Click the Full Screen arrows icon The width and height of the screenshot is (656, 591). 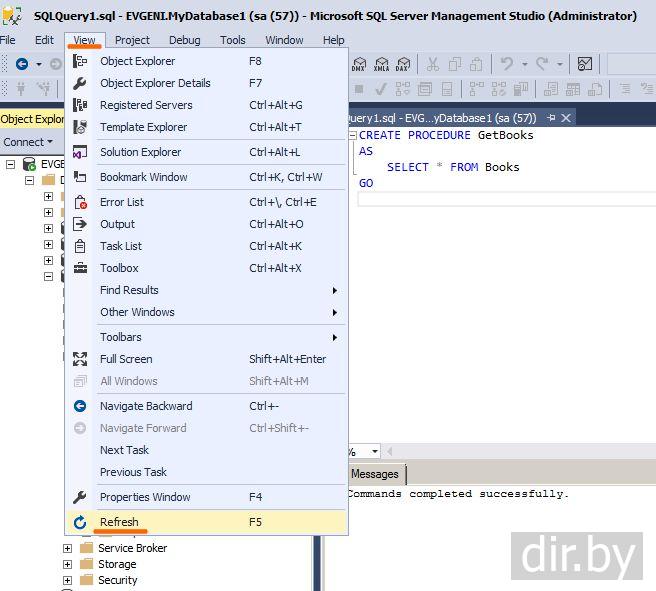pos(79,359)
